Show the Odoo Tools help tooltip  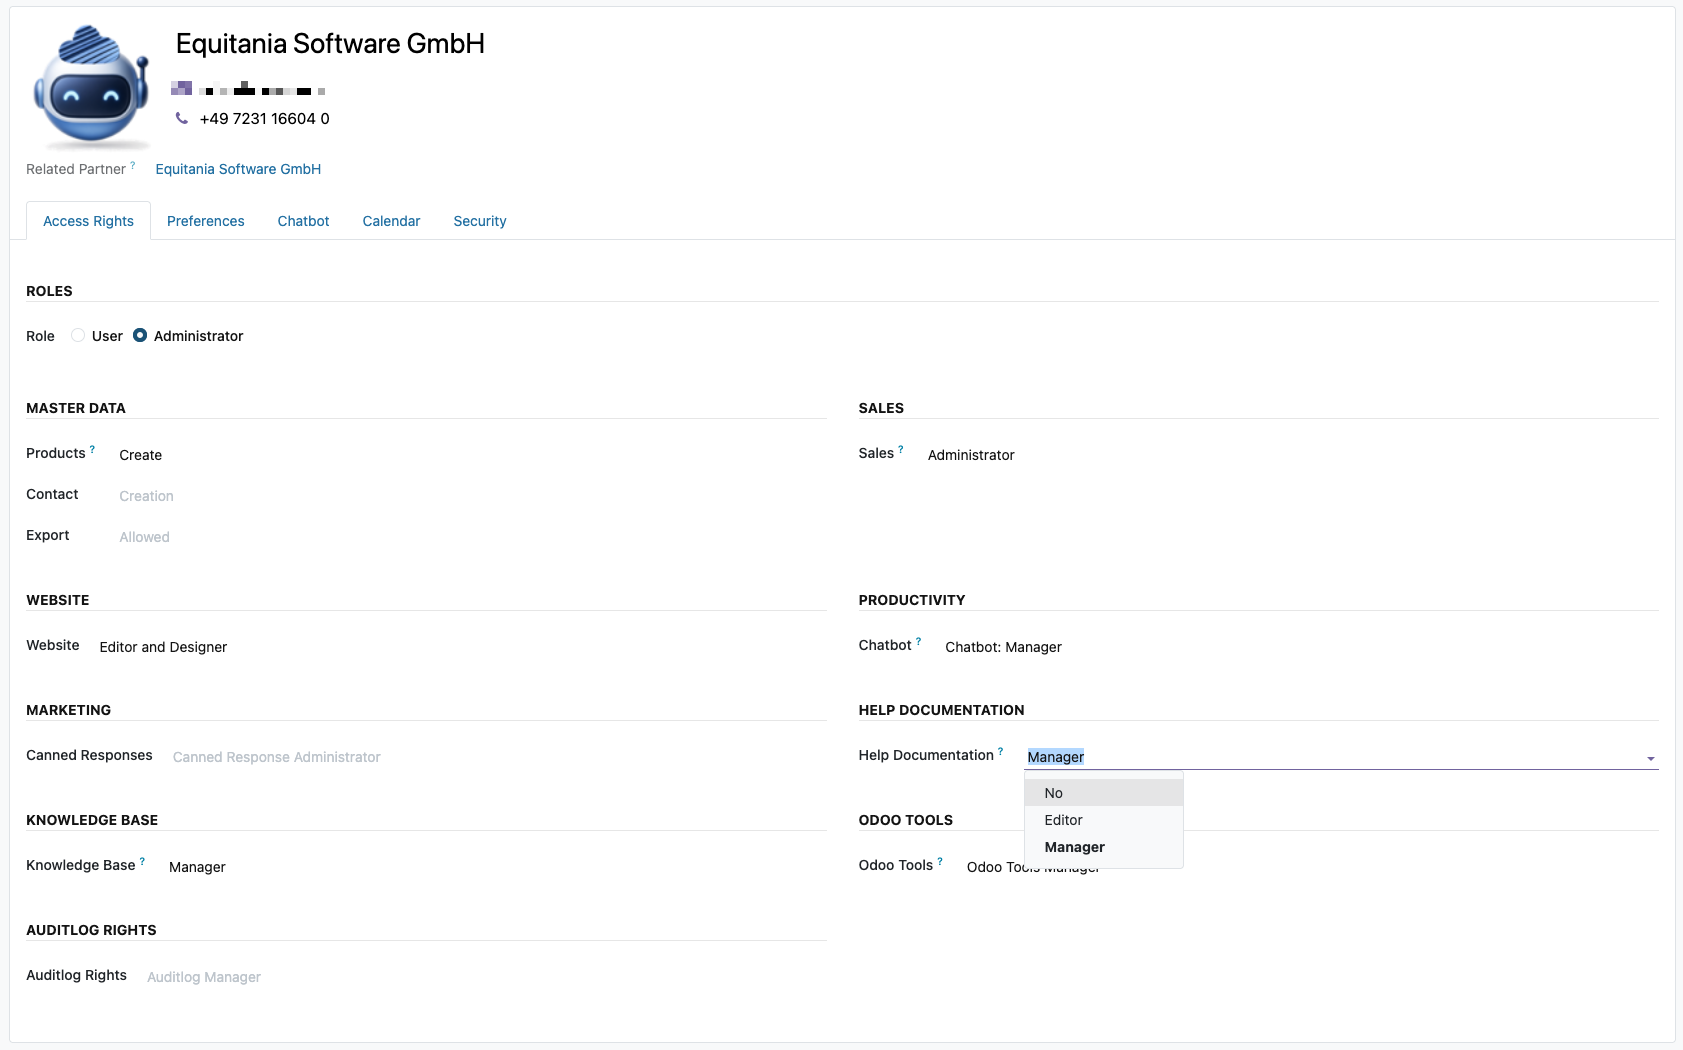(x=940, y=861)
